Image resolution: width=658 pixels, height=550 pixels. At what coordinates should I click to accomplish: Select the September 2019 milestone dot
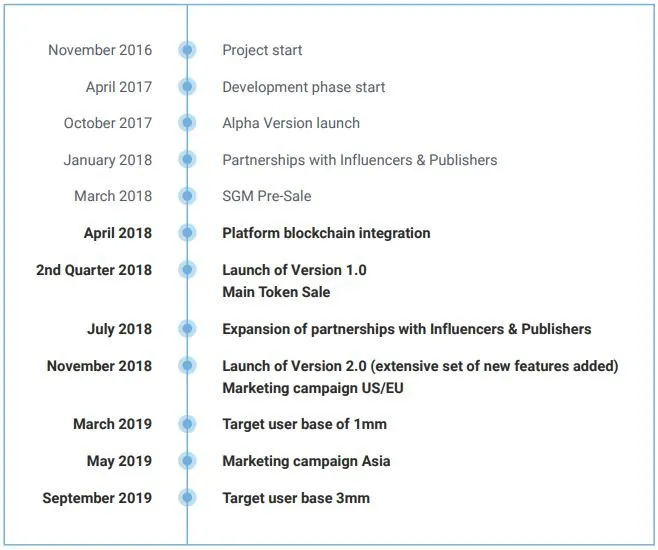tap(187, 498)
